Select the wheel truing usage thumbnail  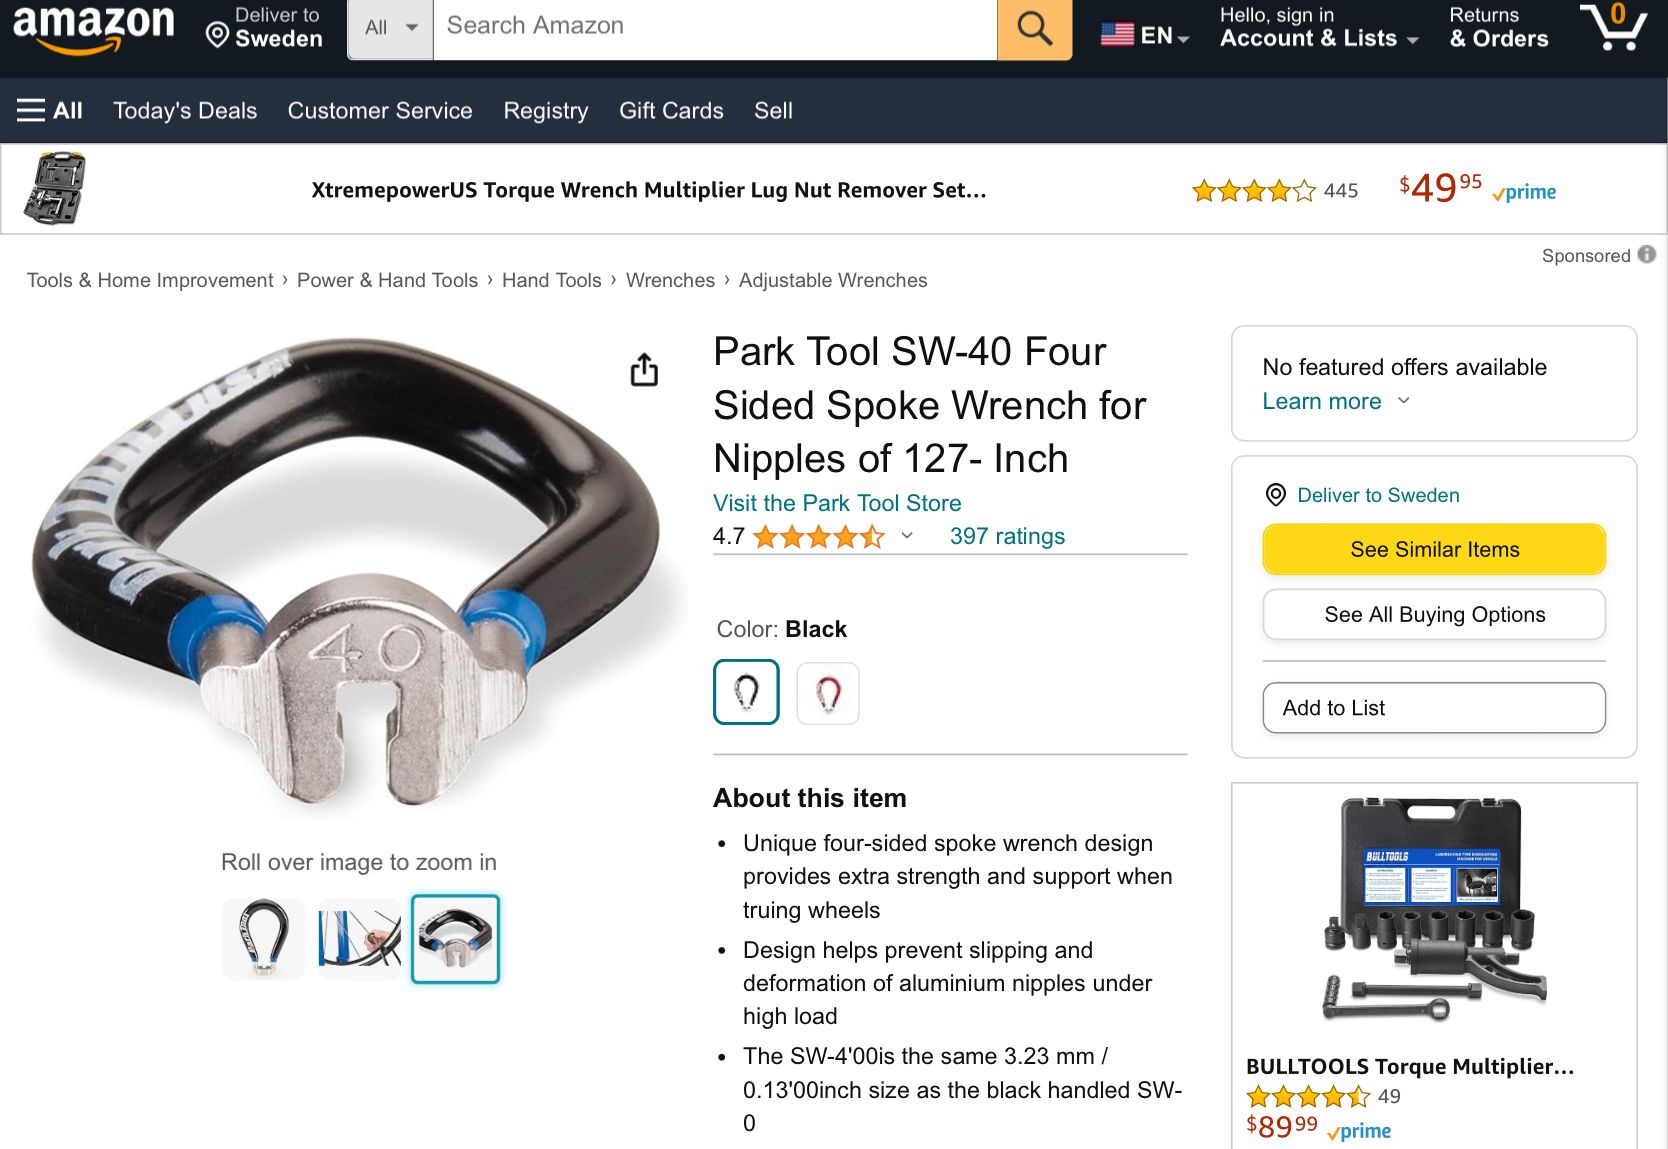359,938
